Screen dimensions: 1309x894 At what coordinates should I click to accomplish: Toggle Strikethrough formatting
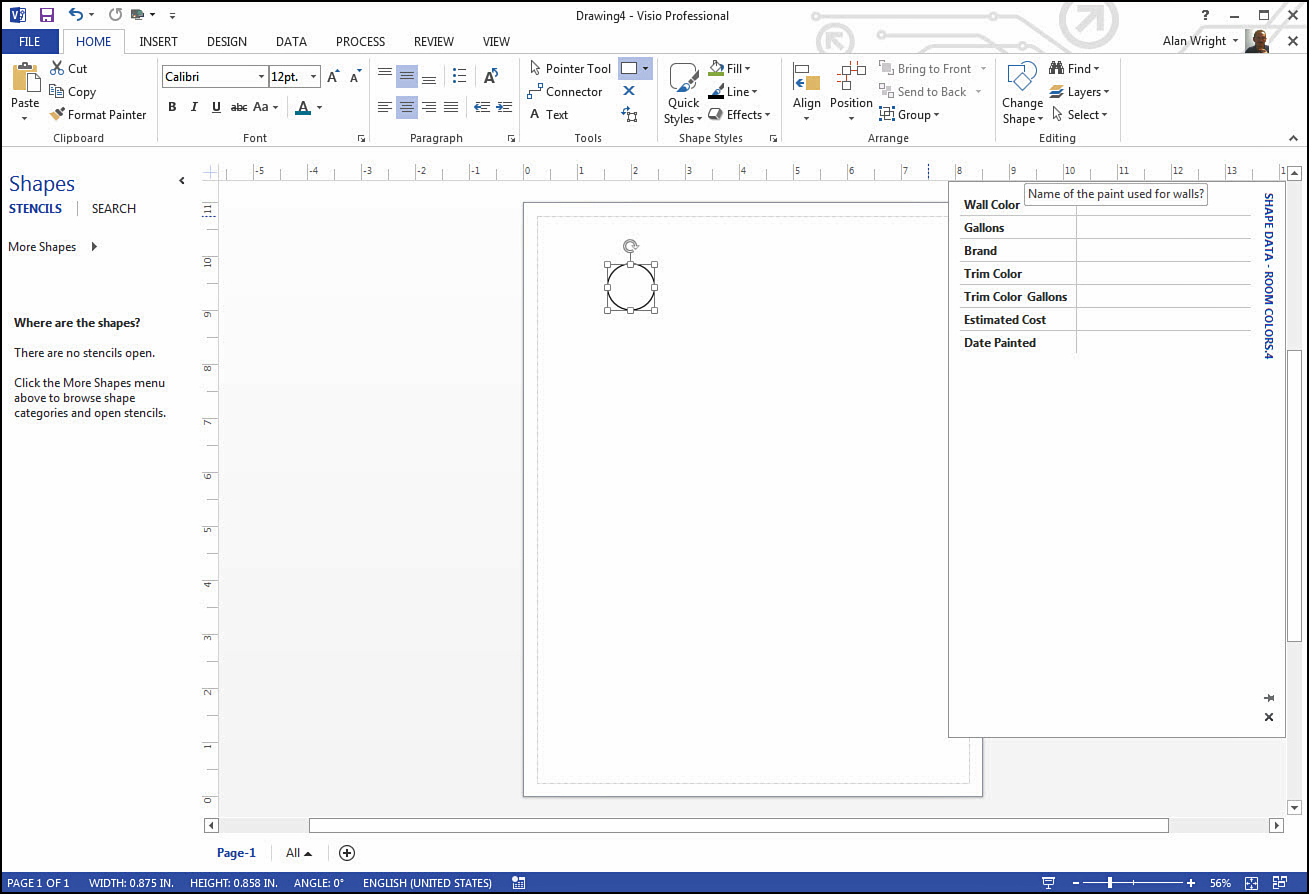click(239, 107)
